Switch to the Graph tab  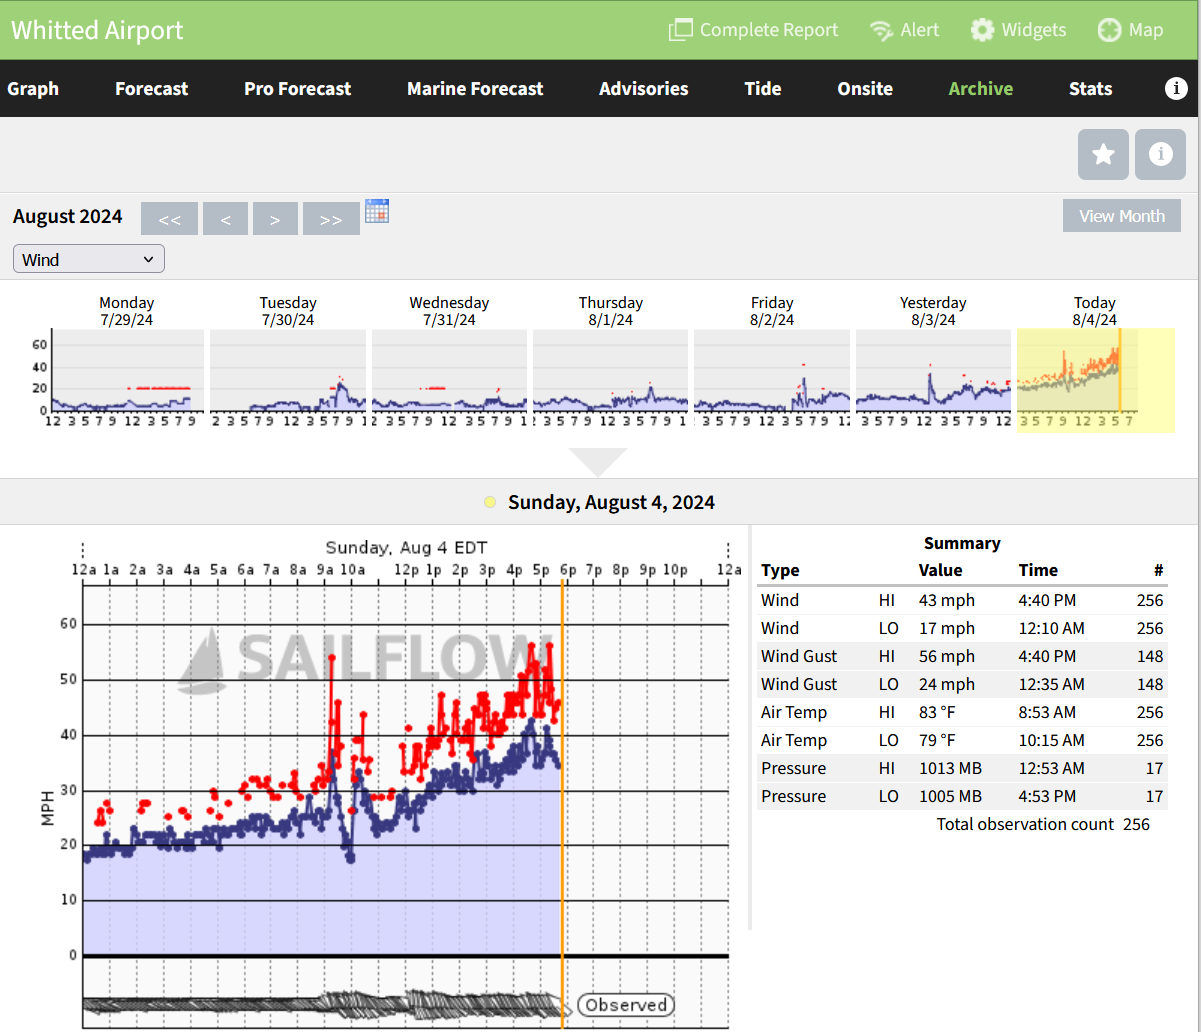pyautogui.click(x=33, y=88)
